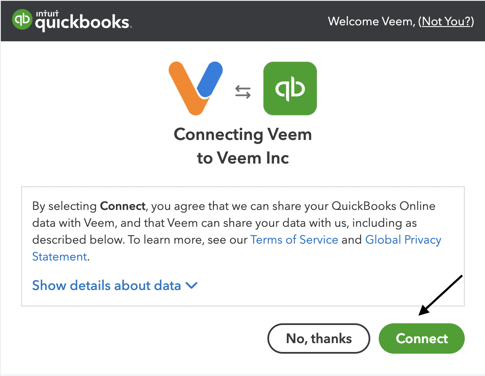Click the small intuit text above quickbooks

[x=47, y=14]
